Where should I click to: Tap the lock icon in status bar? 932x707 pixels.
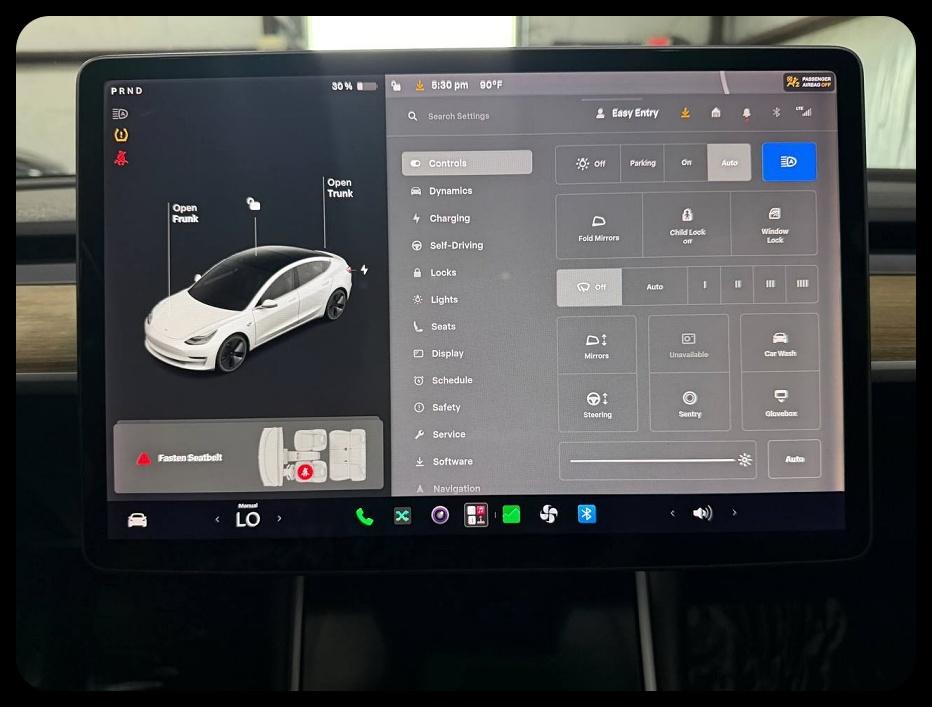(396, 86)
